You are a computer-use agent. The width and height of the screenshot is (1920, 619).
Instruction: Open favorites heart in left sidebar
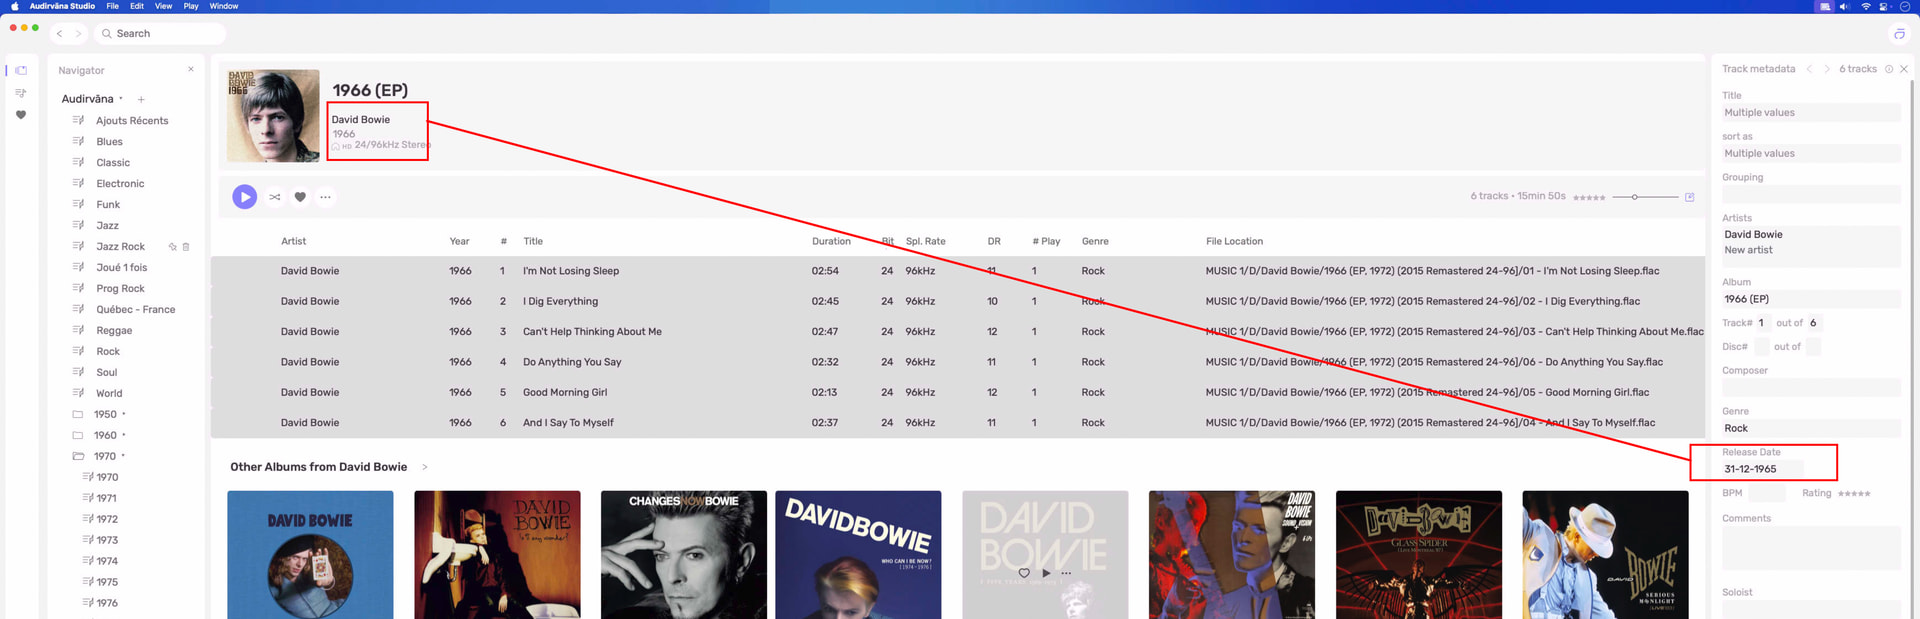tap(21, 115)
